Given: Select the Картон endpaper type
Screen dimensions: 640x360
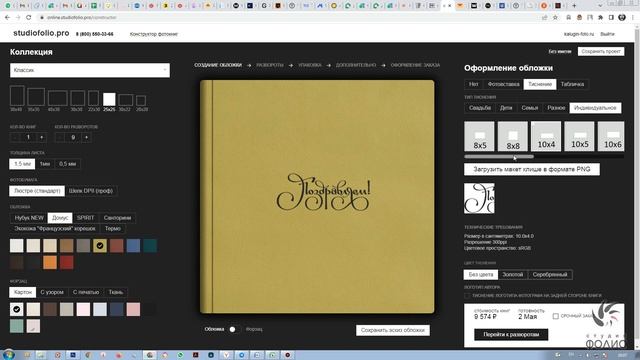Looking at the screenshot, I should 22,292.
